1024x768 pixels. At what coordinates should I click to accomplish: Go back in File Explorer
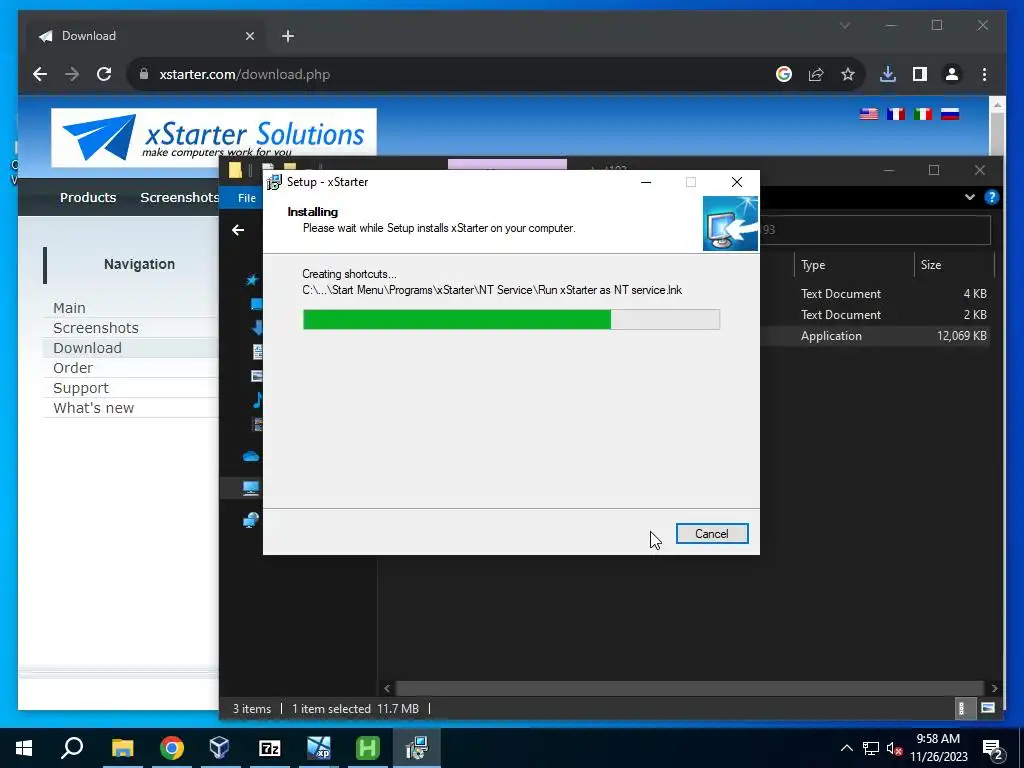pos(238,230)
